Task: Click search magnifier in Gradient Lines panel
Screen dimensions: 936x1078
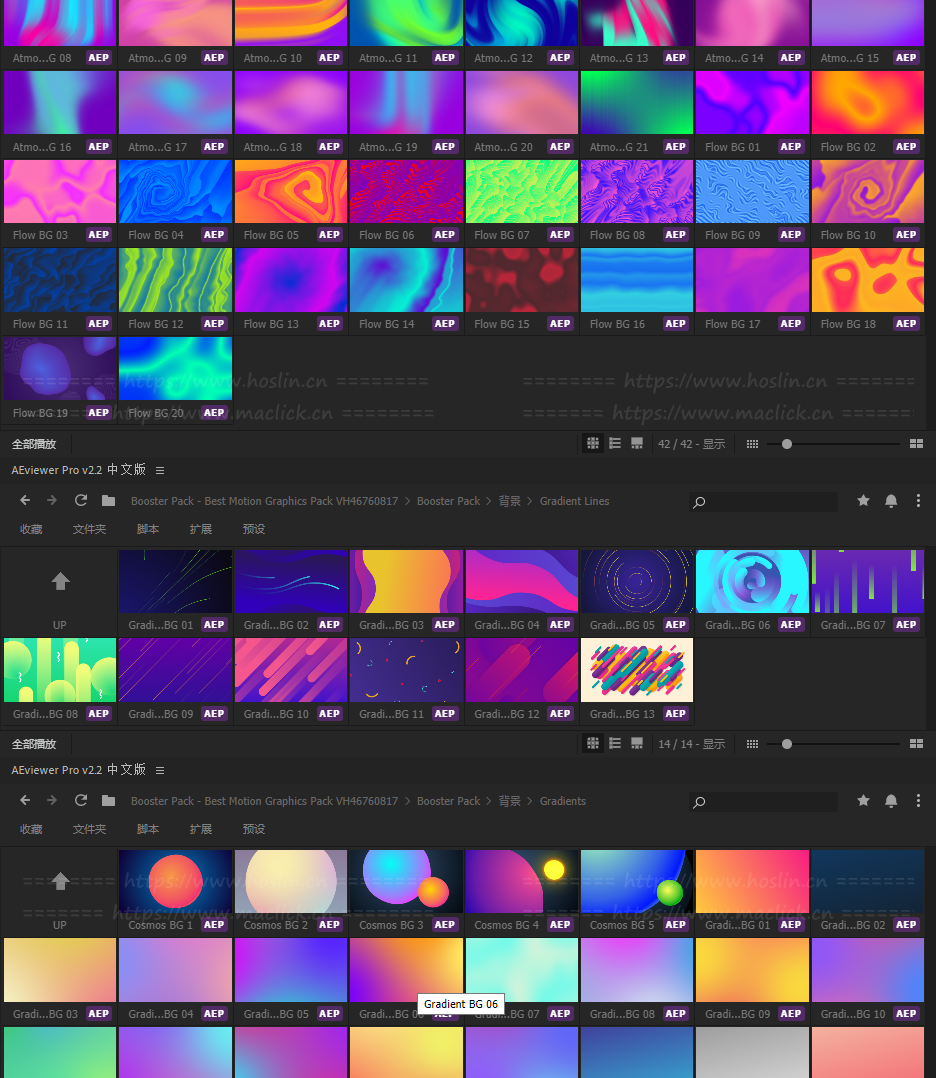Action: click(x=699, y=502)
